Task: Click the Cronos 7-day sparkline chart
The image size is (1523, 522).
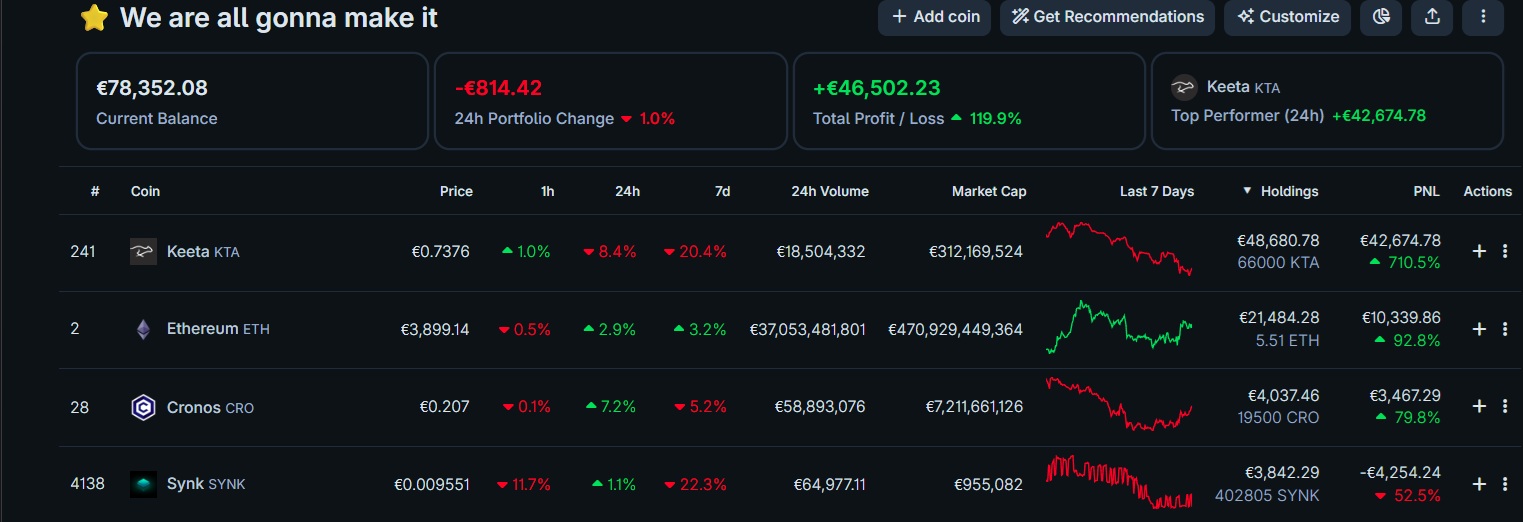Action: pyautogui.click(x=1119, y=404)
